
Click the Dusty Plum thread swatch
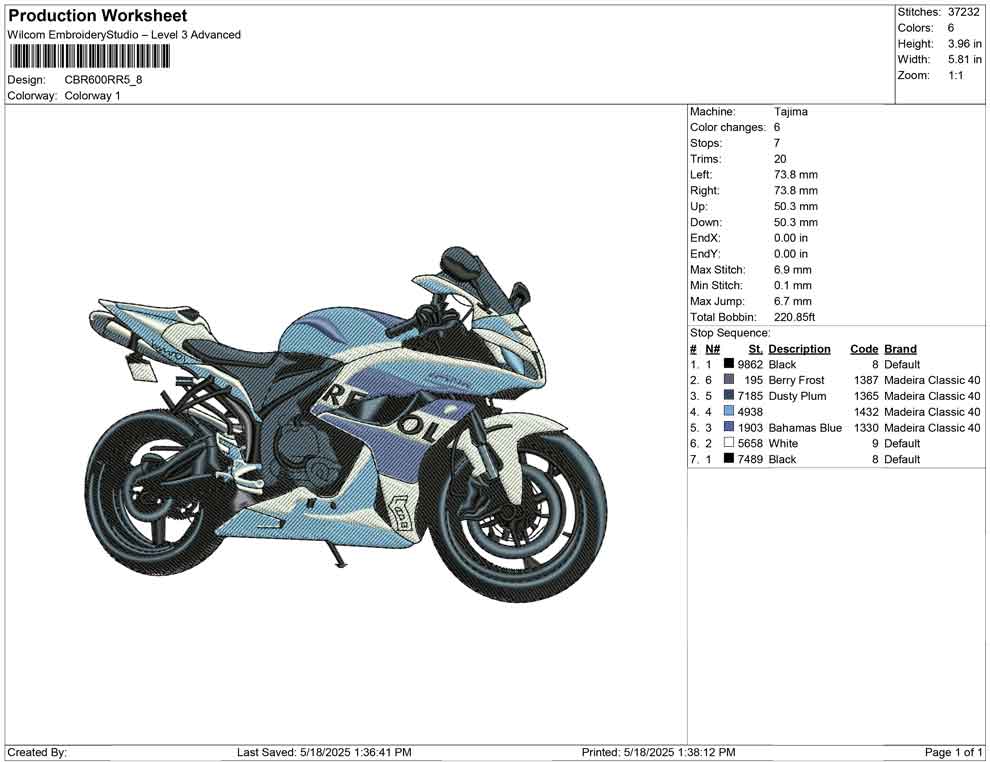pyautogui.click(x=729, y=396)
